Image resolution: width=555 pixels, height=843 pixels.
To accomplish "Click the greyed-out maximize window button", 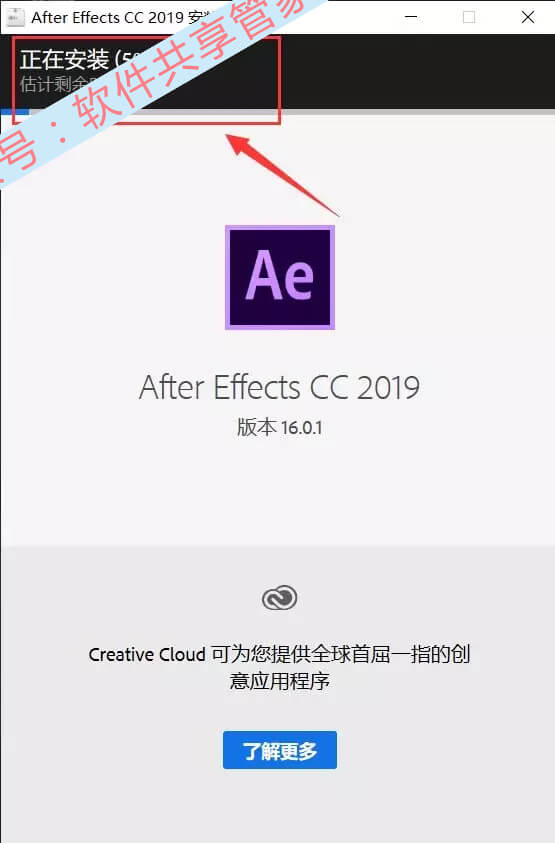I will coord(469,17).
